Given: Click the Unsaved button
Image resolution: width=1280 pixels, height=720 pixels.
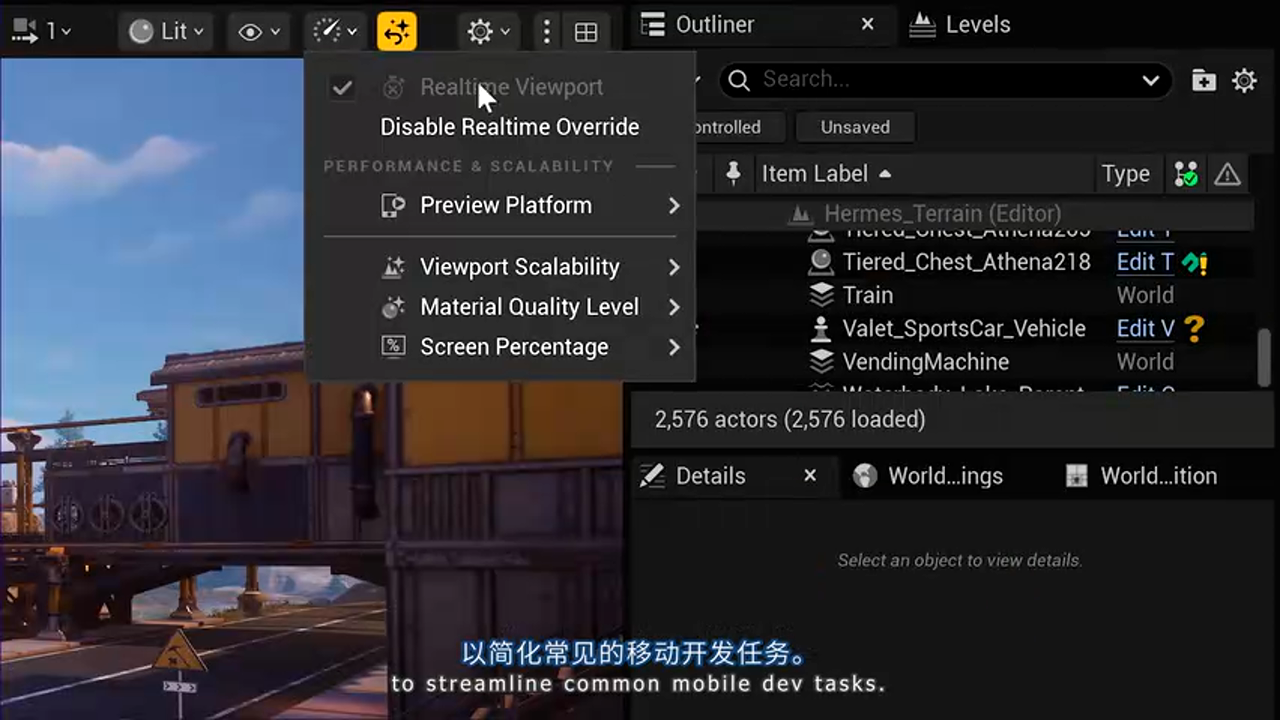Looking at the screenshot, I should [854, 127].
